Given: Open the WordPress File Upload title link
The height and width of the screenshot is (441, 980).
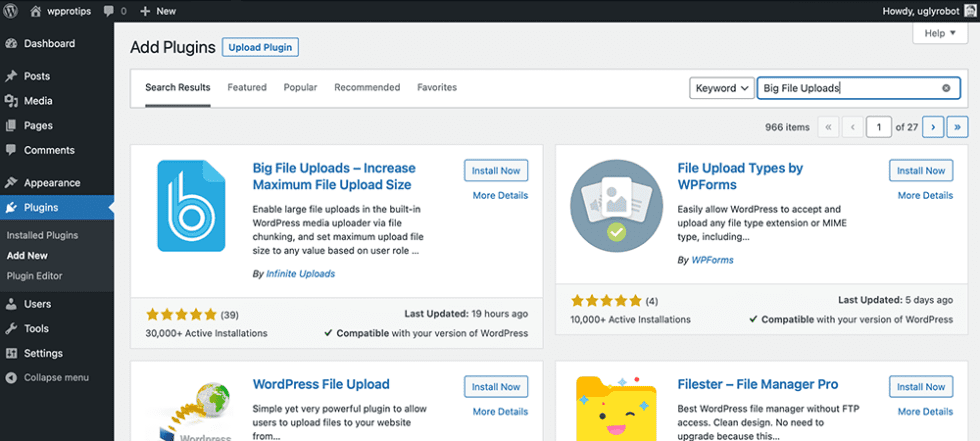Looking at the screenshot, I should click(321, 384).
